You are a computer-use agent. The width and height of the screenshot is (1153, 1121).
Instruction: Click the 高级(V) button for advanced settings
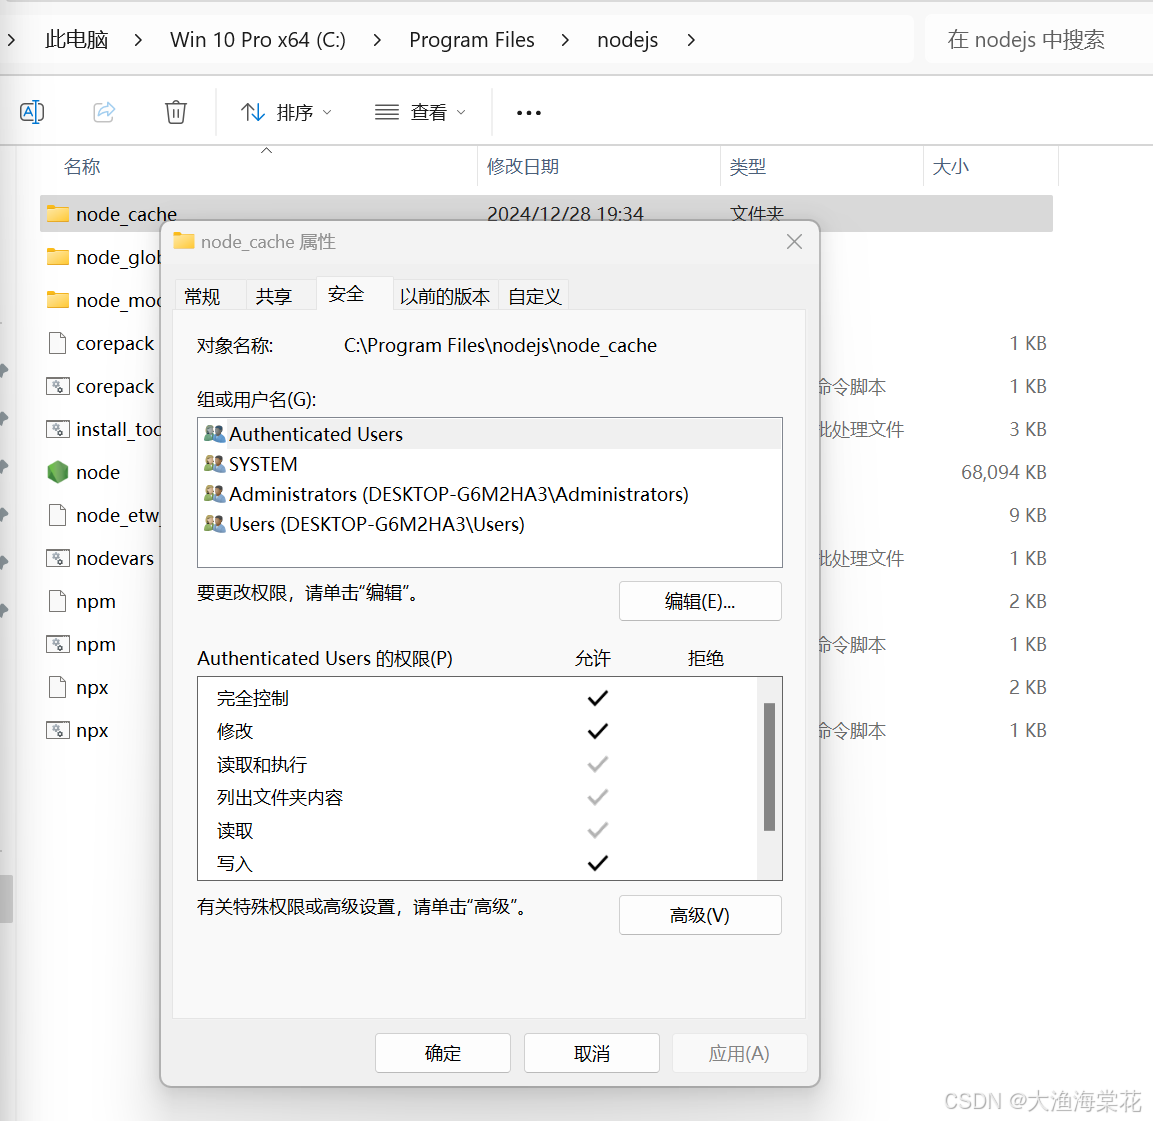[700, 914]
